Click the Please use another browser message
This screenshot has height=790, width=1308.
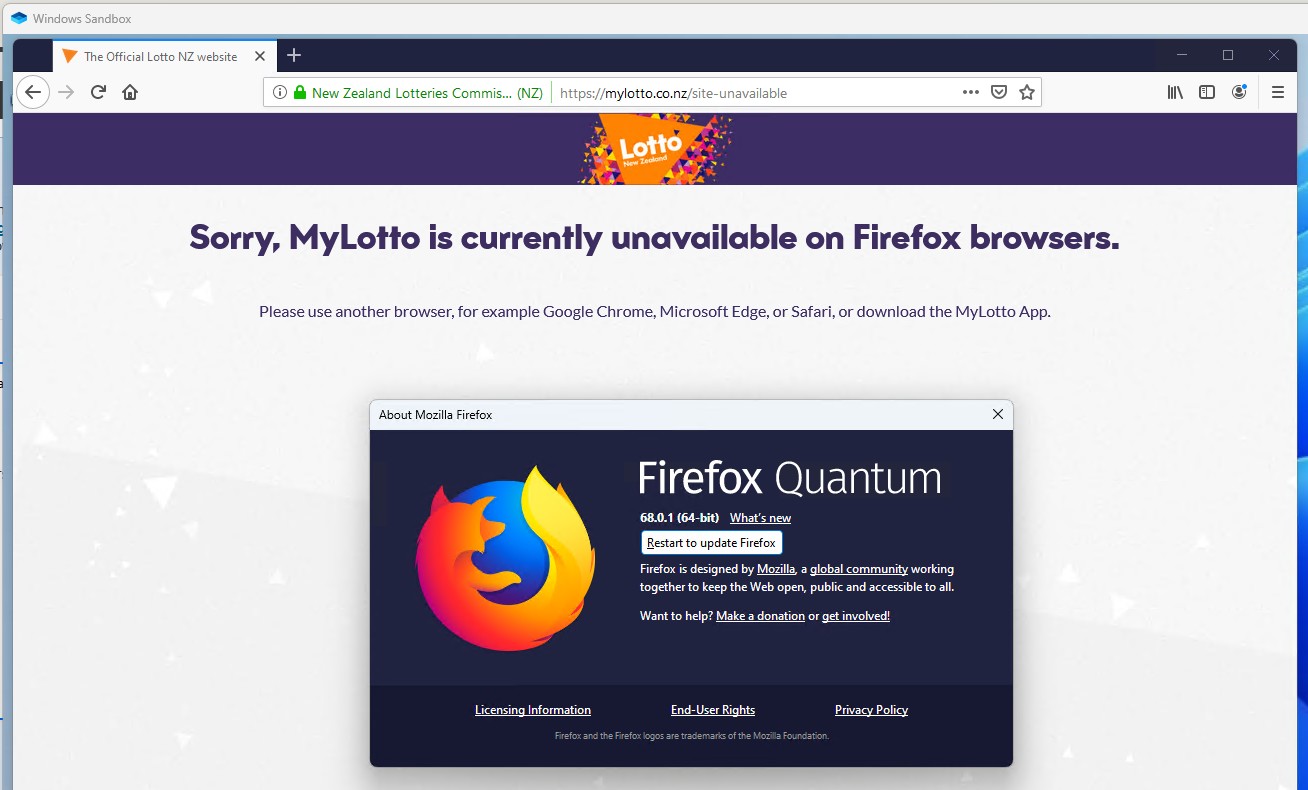[x=655, y=311]
